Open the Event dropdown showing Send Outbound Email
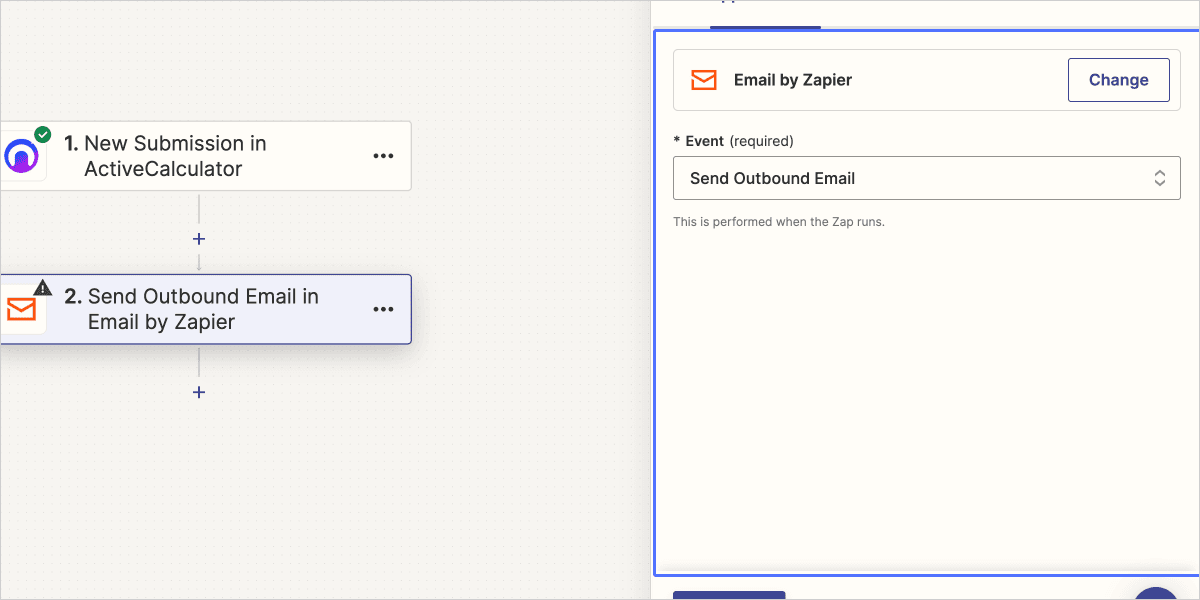 (927, 178)
